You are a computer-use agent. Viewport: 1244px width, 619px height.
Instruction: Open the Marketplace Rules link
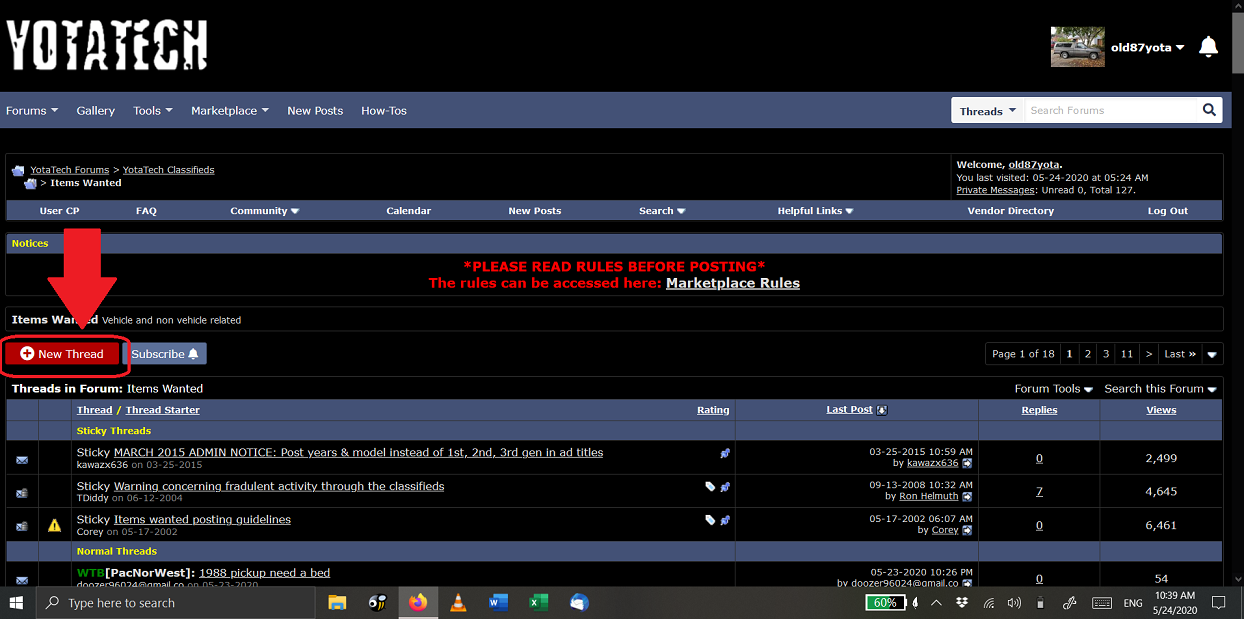[x=732, y=283]
